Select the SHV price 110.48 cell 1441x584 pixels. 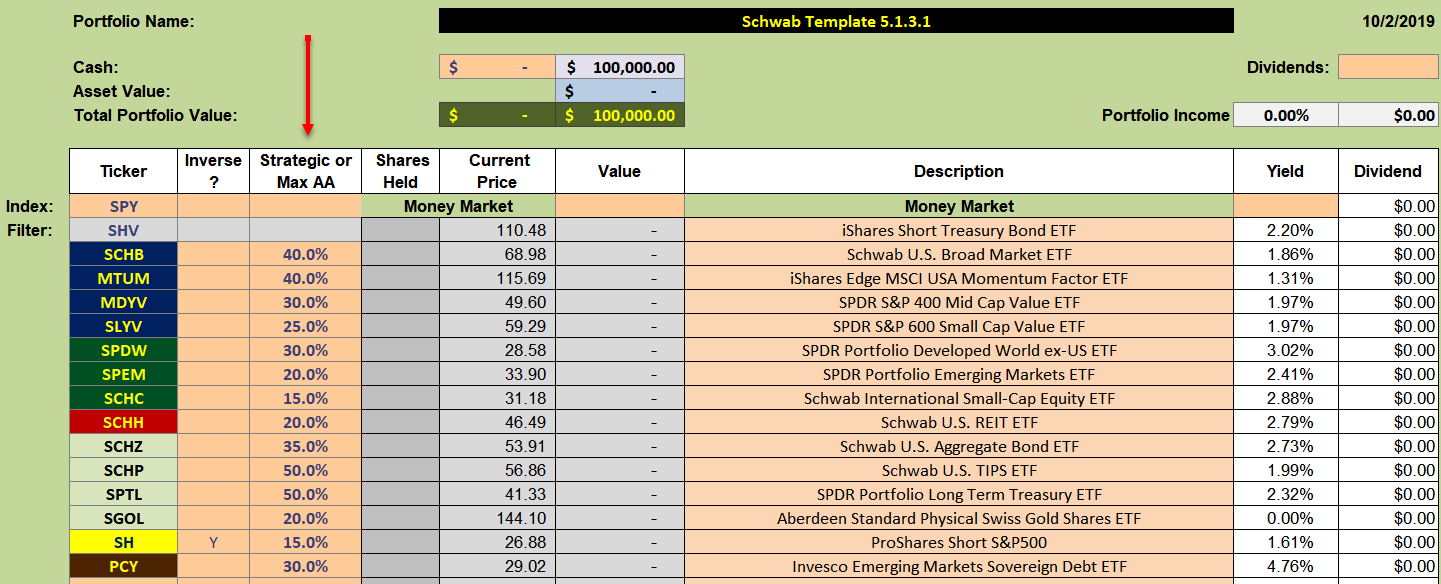click(497, 230)
